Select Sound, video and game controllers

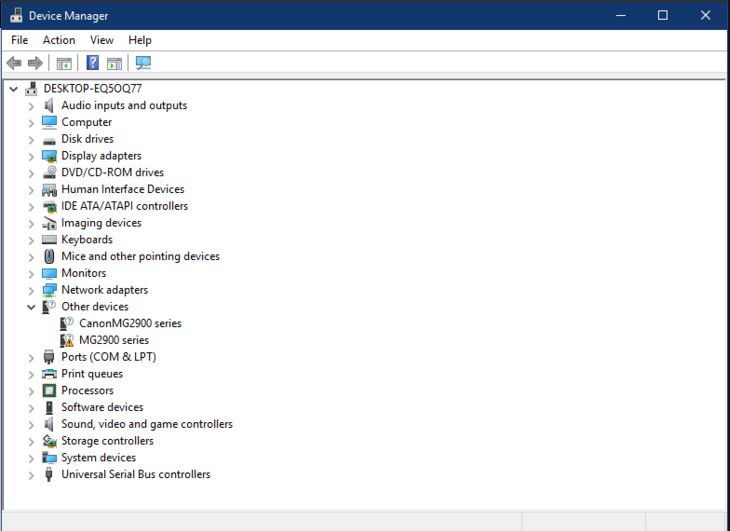click(146, 424)
